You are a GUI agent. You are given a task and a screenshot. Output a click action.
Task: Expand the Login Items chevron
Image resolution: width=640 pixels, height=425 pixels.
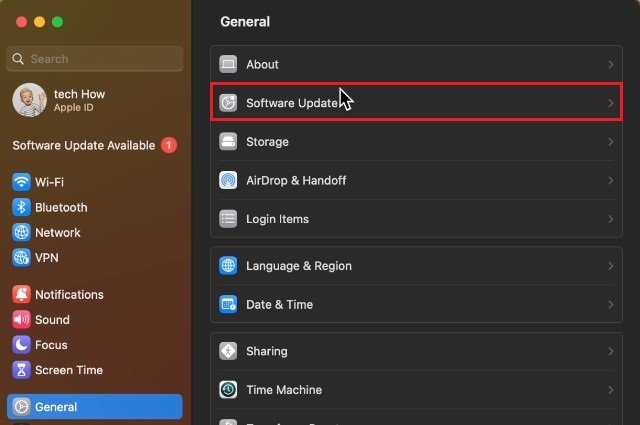click(611, 219)
